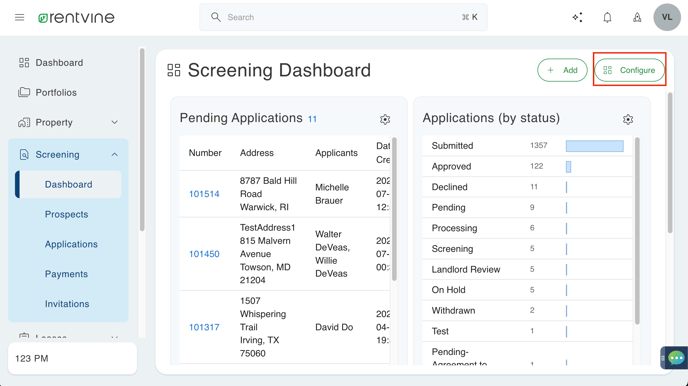Viewport: 688px width, 386px height.
Task: Collapse the Screening sidebar section
Action: [115, 154]
